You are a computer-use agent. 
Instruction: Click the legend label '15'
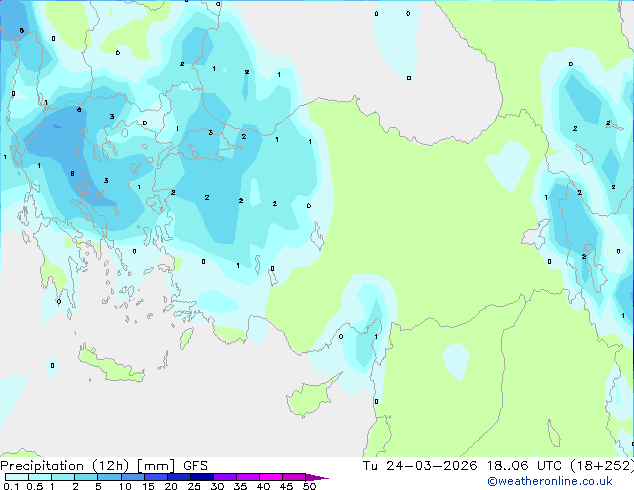148,486
